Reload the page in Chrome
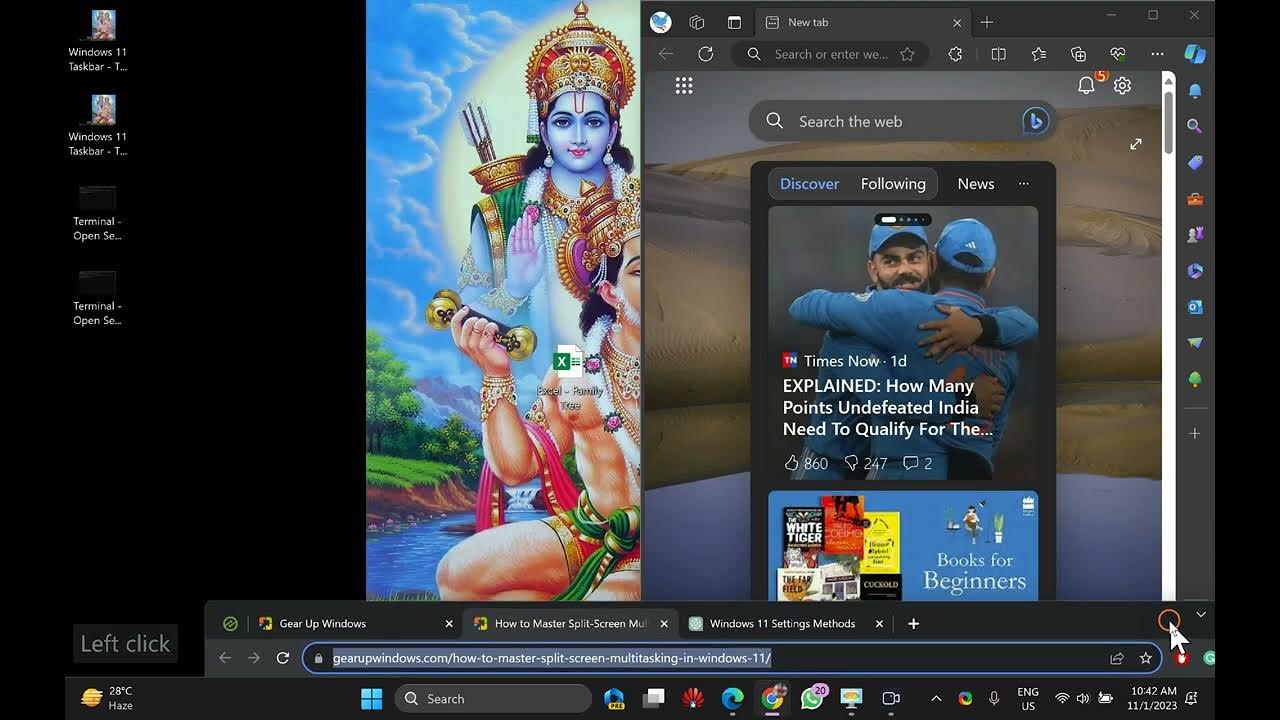Viewport: 1280px width, 720px height. 283,658
